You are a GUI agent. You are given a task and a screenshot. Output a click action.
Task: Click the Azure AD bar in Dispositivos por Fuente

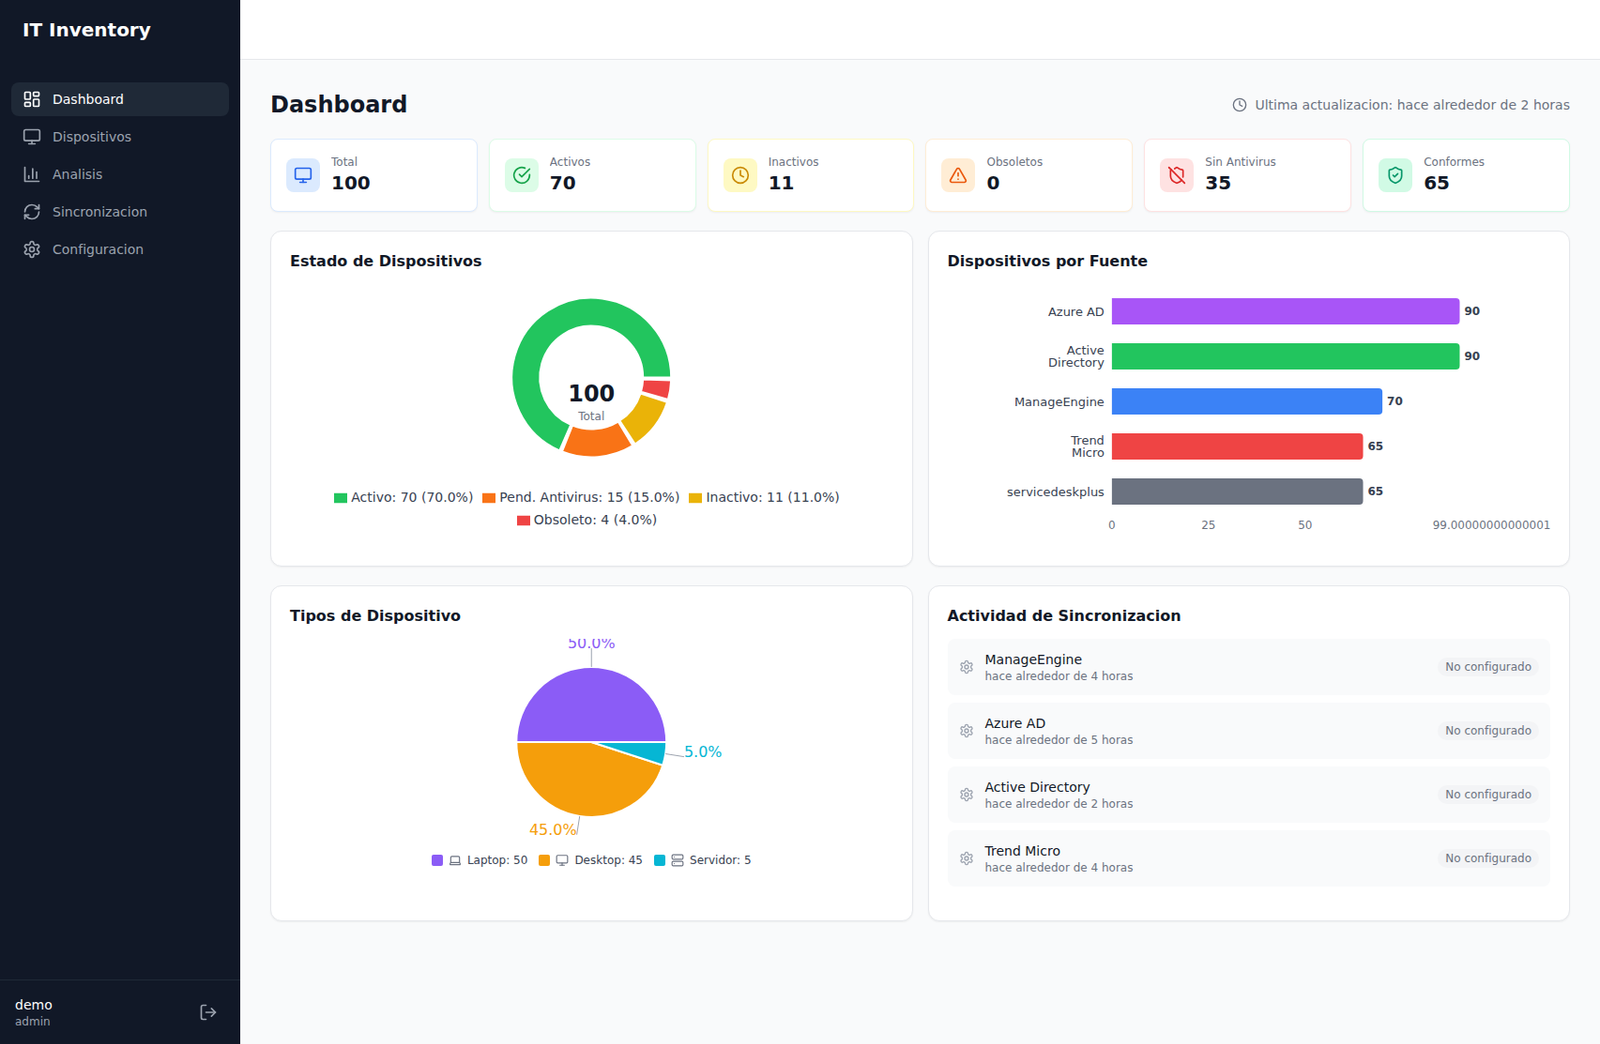click(x=1285, y=311)
